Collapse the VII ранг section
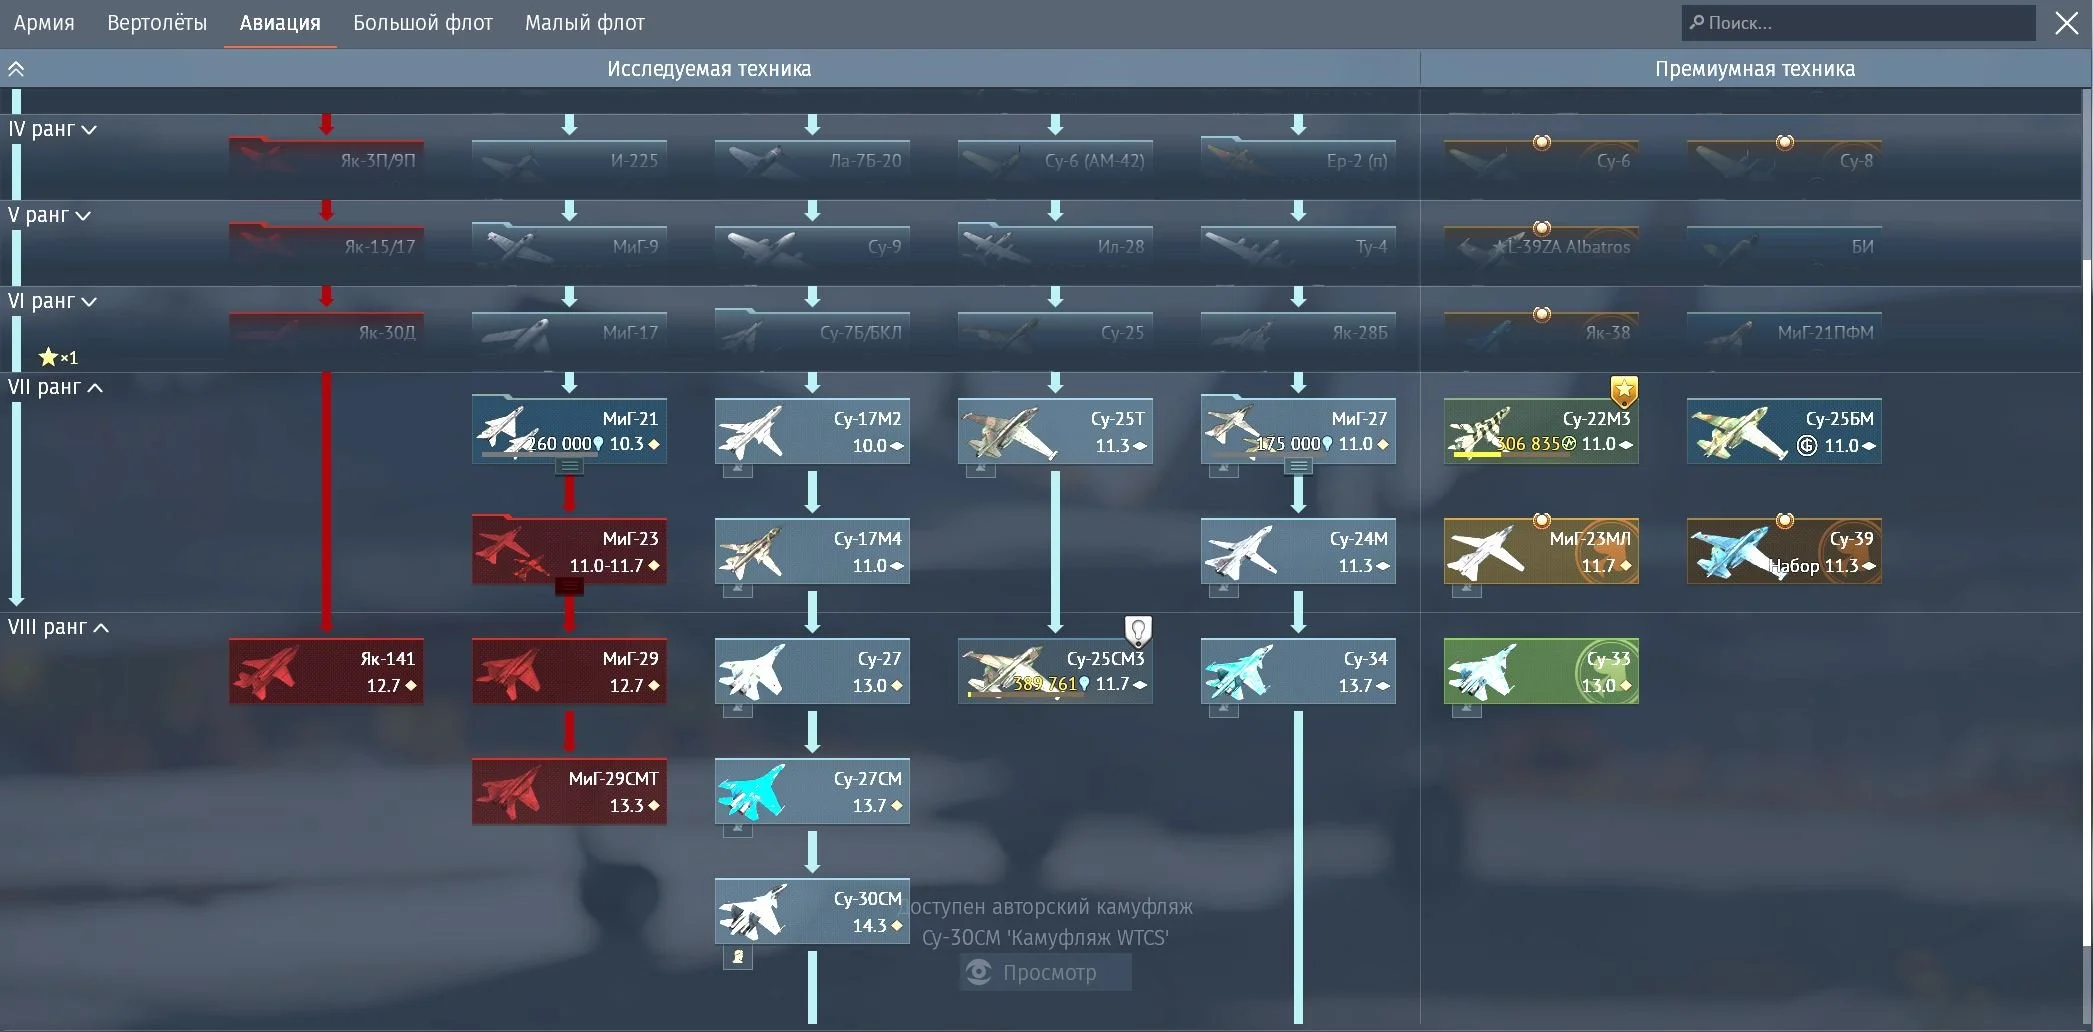 click(55, 387)
